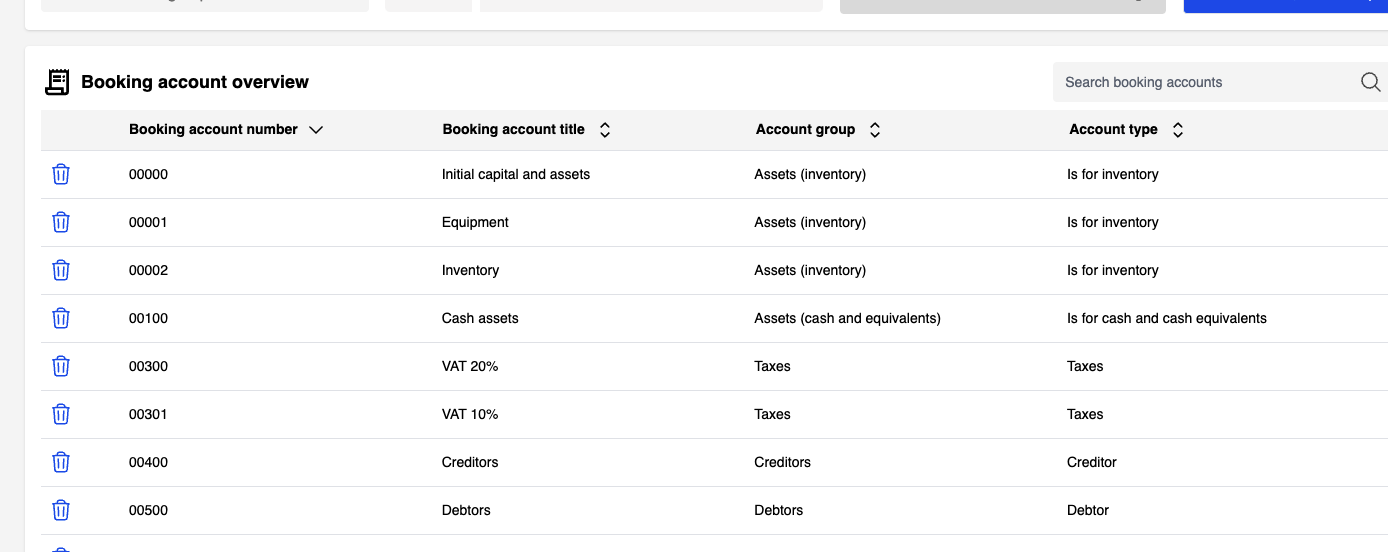Sort the Account type column

click(x=1177, y=130)
